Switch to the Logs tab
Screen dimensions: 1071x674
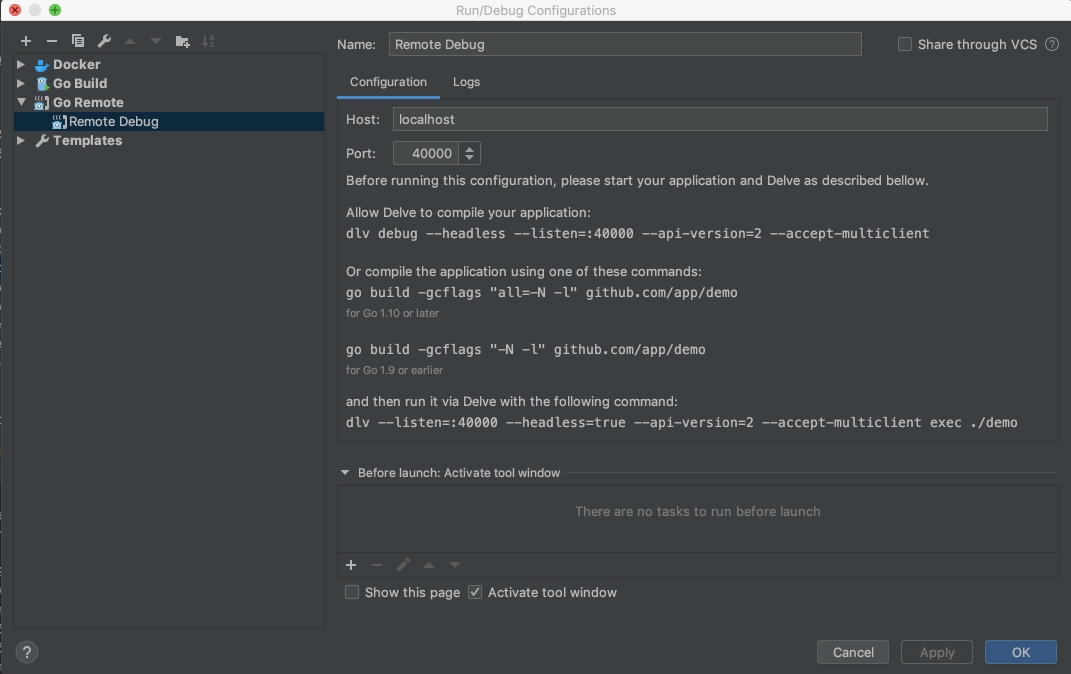click(x=466, y=82)
